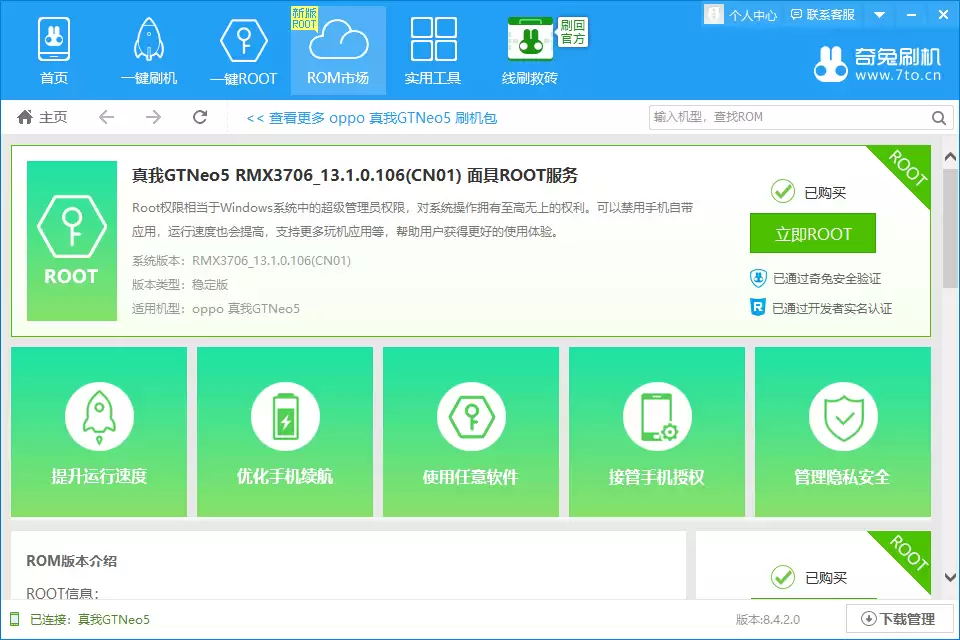Select the 一键刷机 rocket icon
This screenshot has height=640, width=960.
148,38
